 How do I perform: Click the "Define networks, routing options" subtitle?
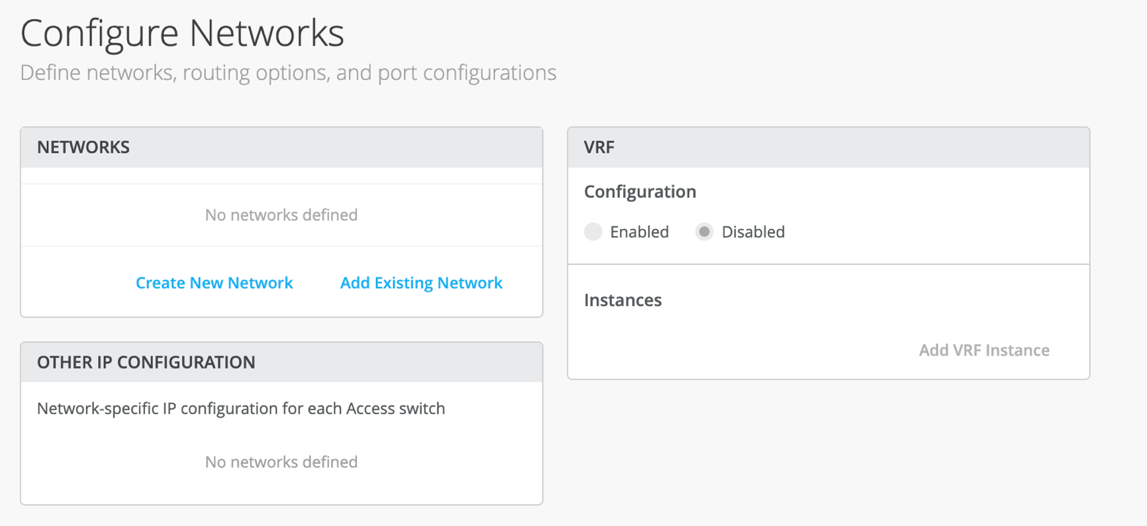coord(288,73)
